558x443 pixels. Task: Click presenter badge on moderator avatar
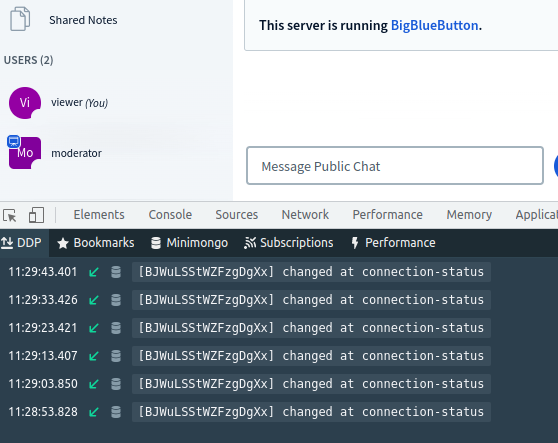coord(14,142)
